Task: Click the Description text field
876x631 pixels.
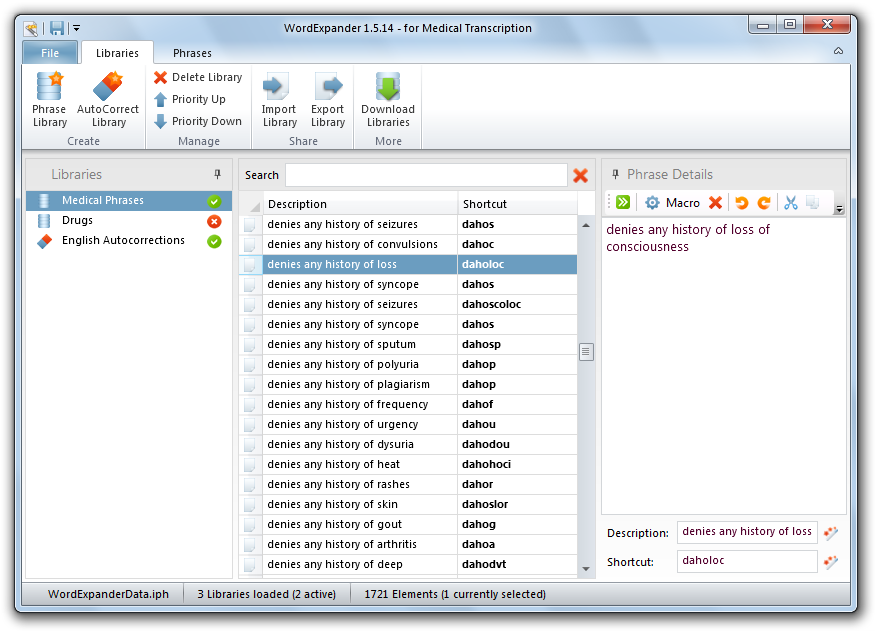Action: tap(747, 532)
